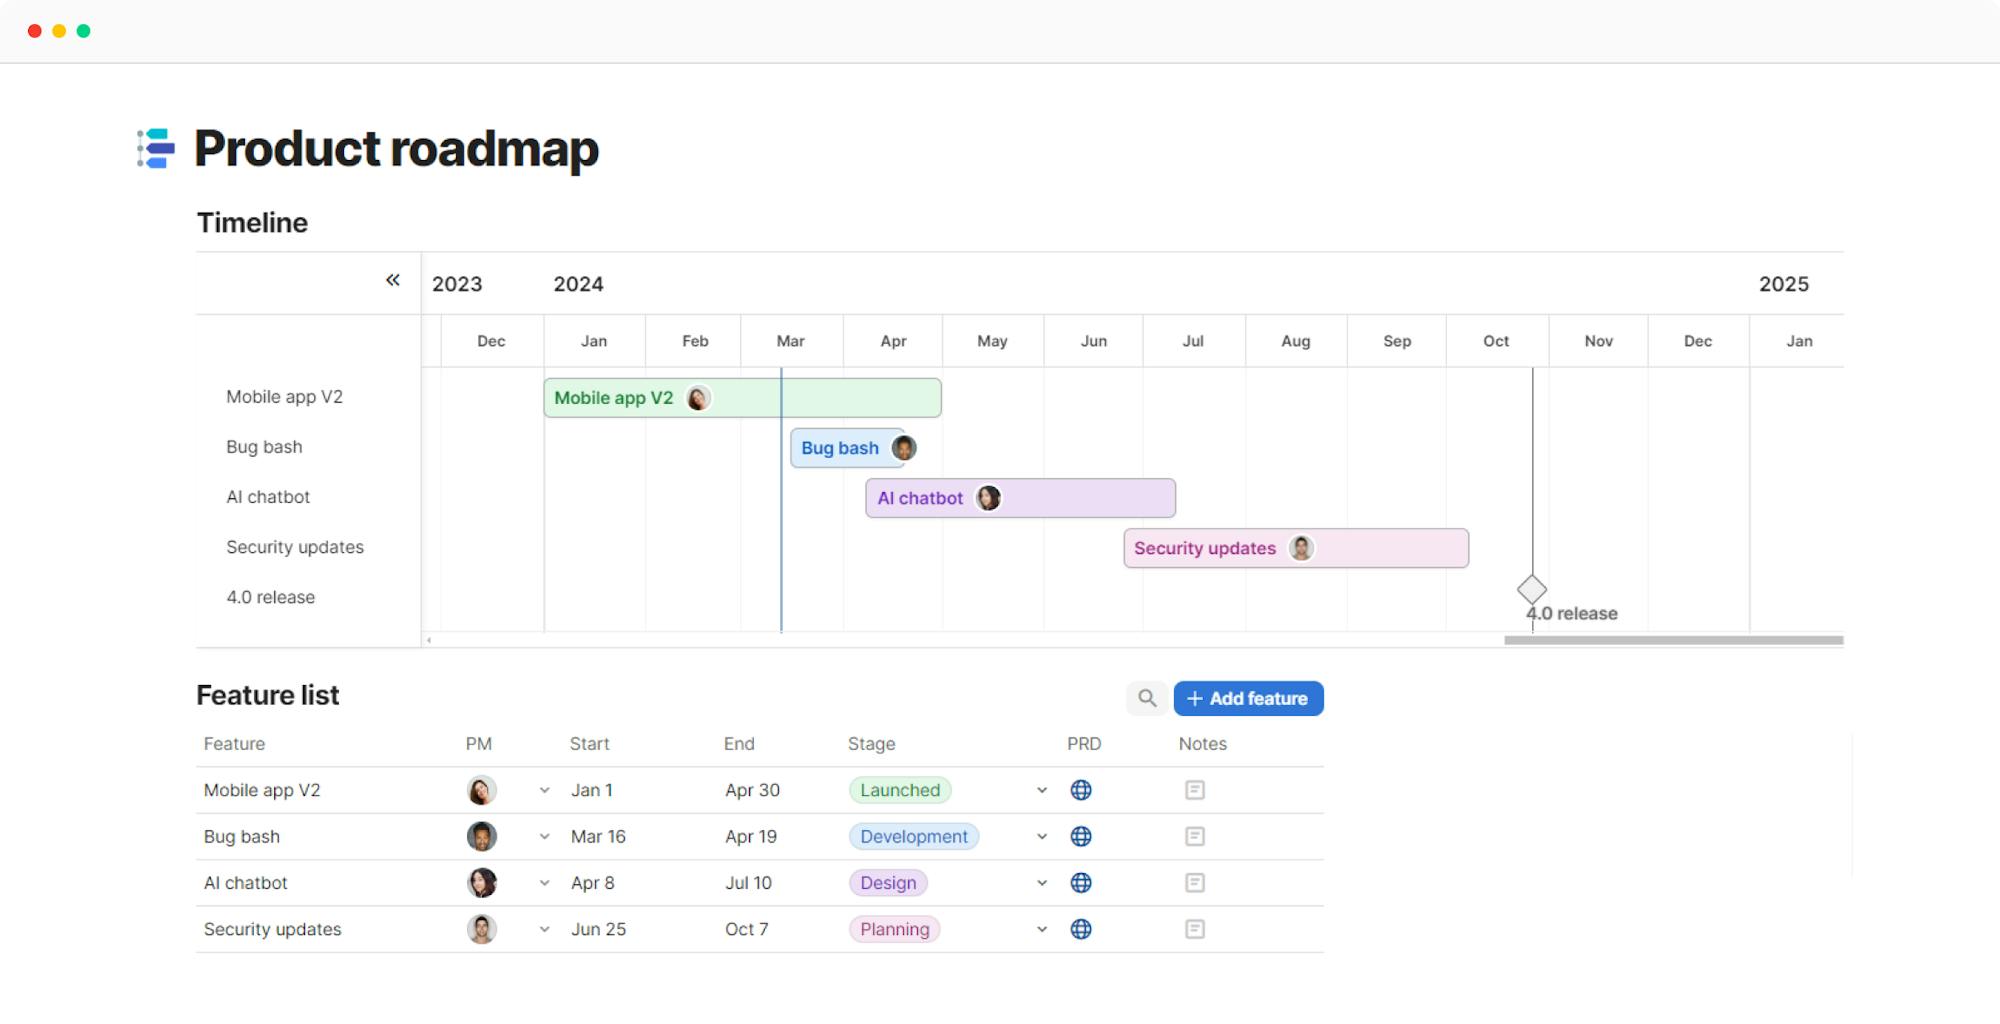Click the Feature column header
Viewport: 2000px width, 1024px height.
(234, 744)
